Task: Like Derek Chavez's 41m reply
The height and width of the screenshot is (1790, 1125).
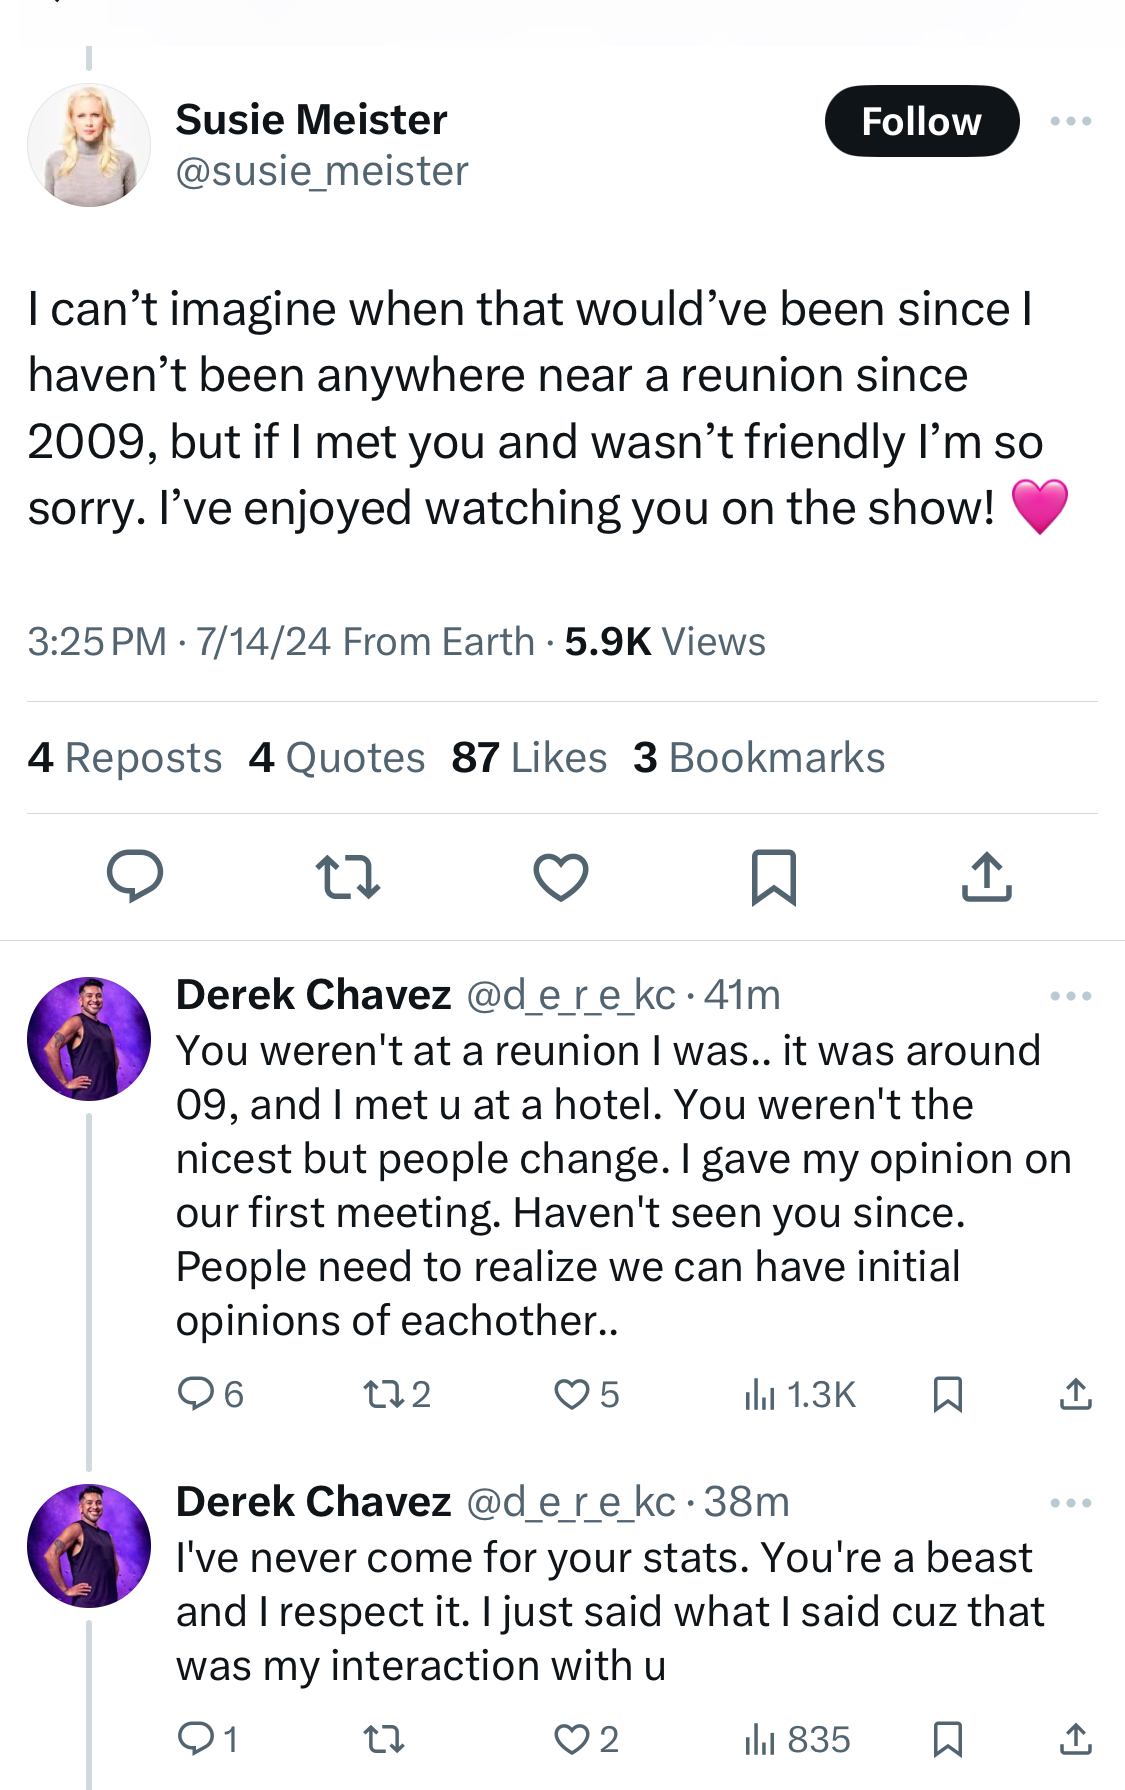Action: (x=587, y=1394)
